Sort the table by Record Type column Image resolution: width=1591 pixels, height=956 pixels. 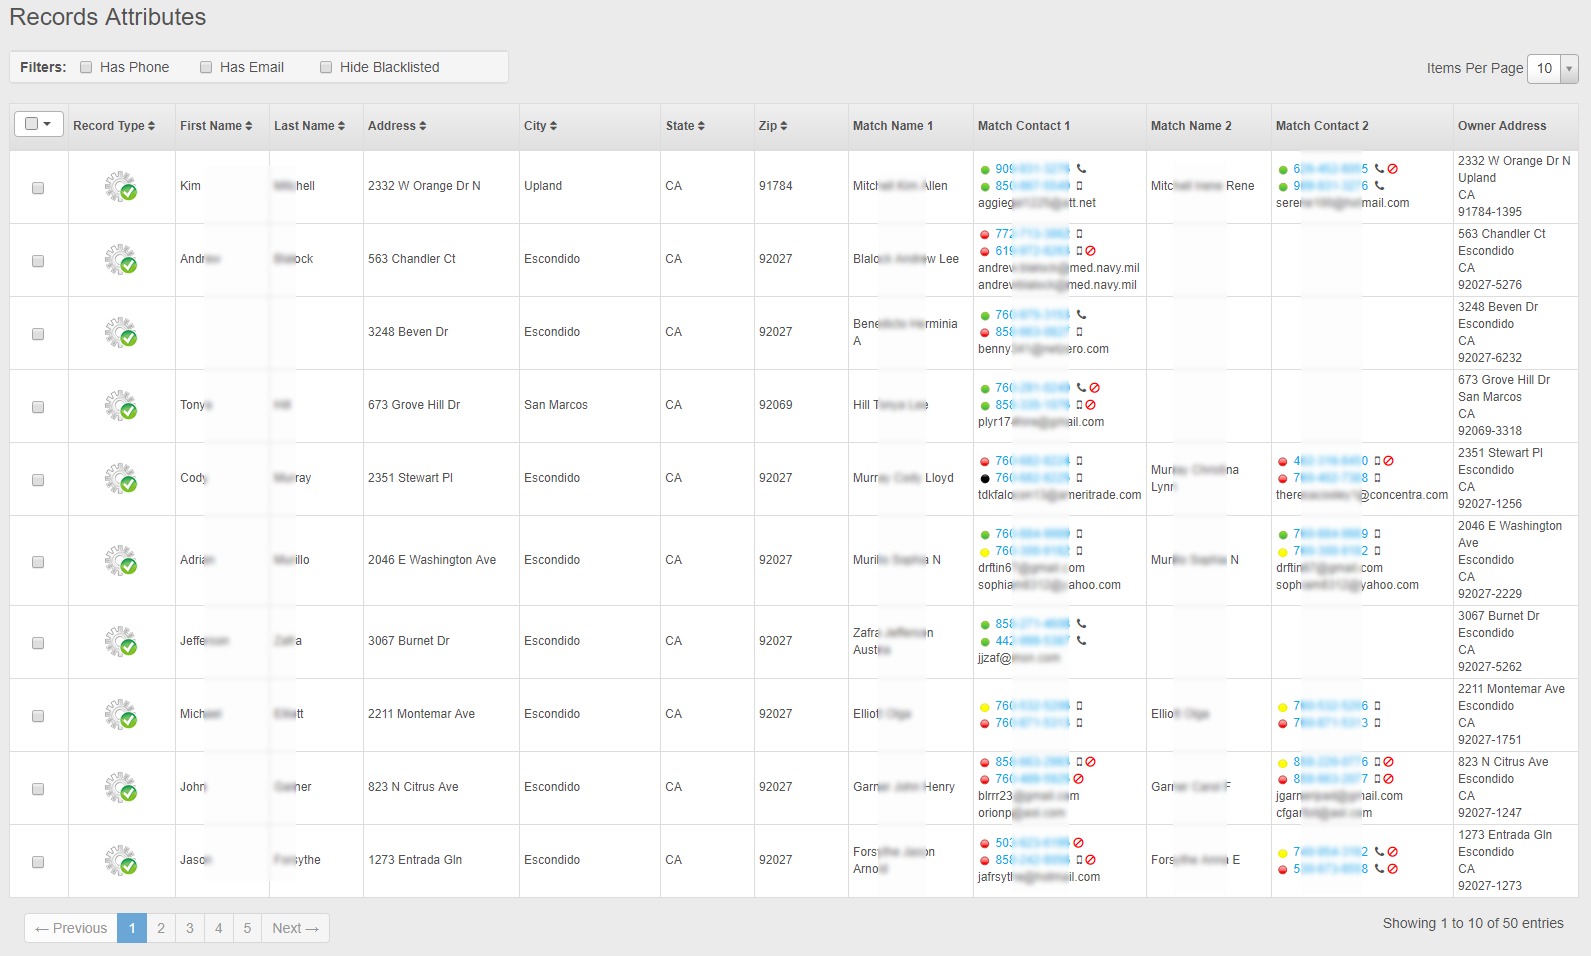[x=114, y=126]
